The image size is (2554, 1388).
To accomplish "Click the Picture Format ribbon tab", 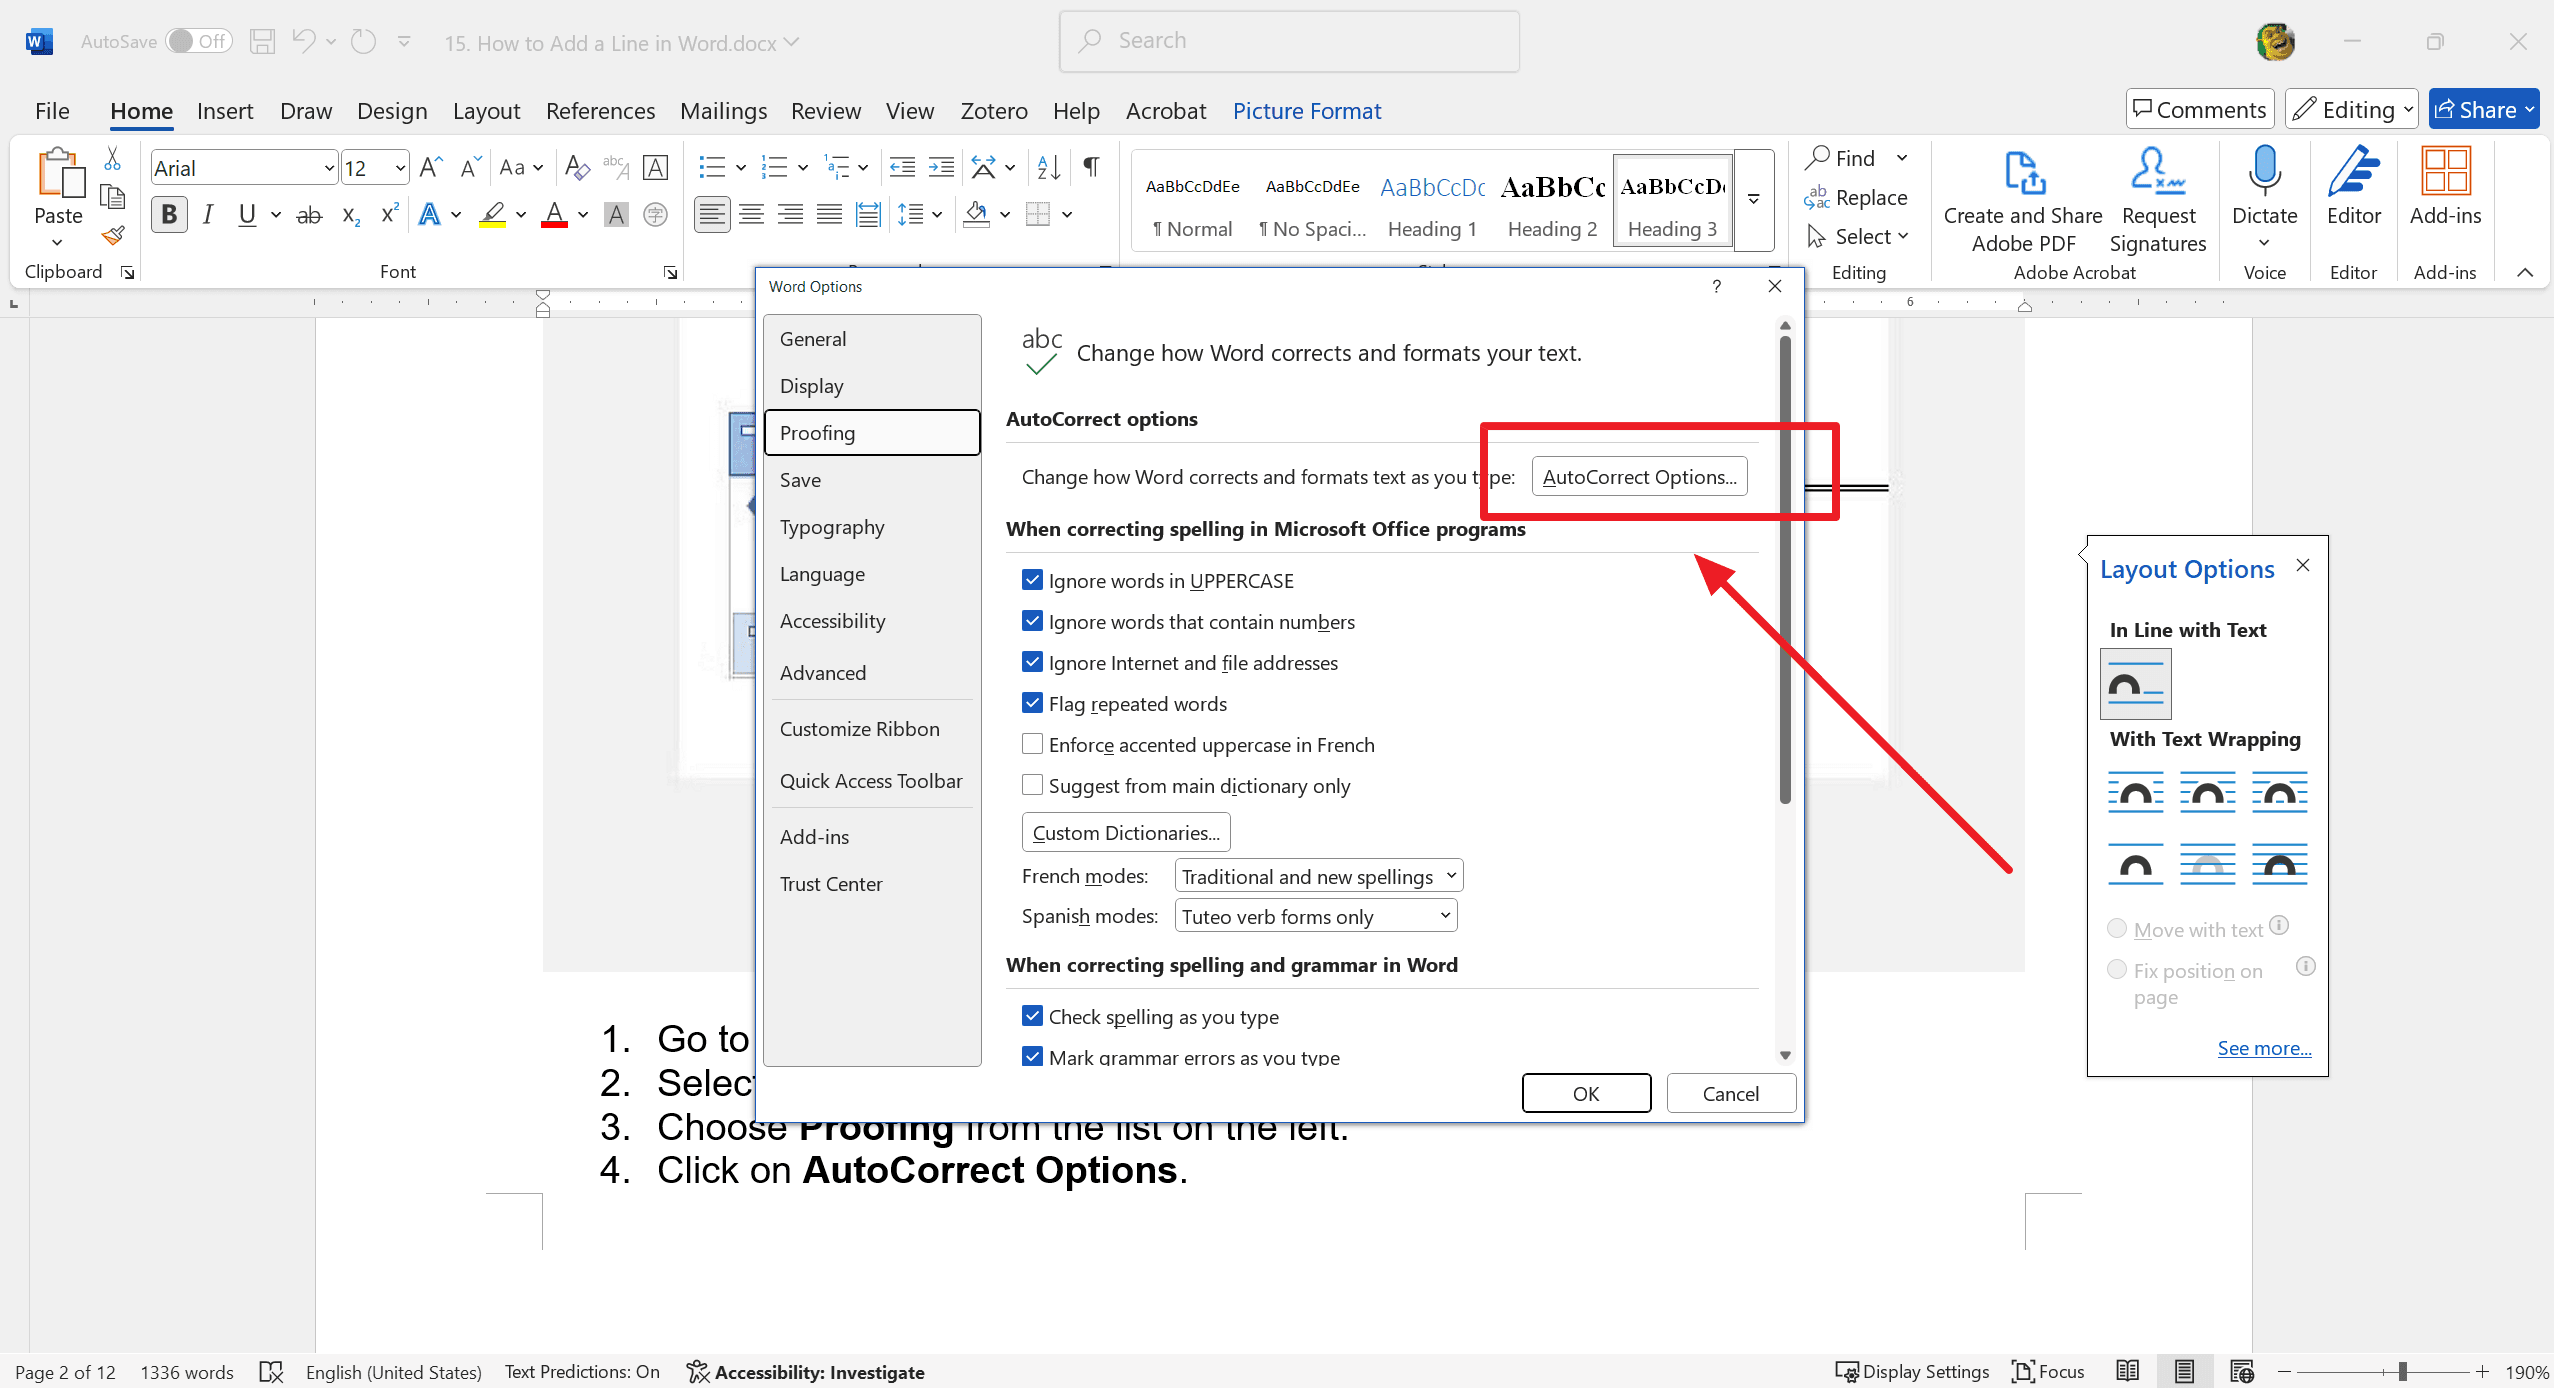I will coord(1307,109).
